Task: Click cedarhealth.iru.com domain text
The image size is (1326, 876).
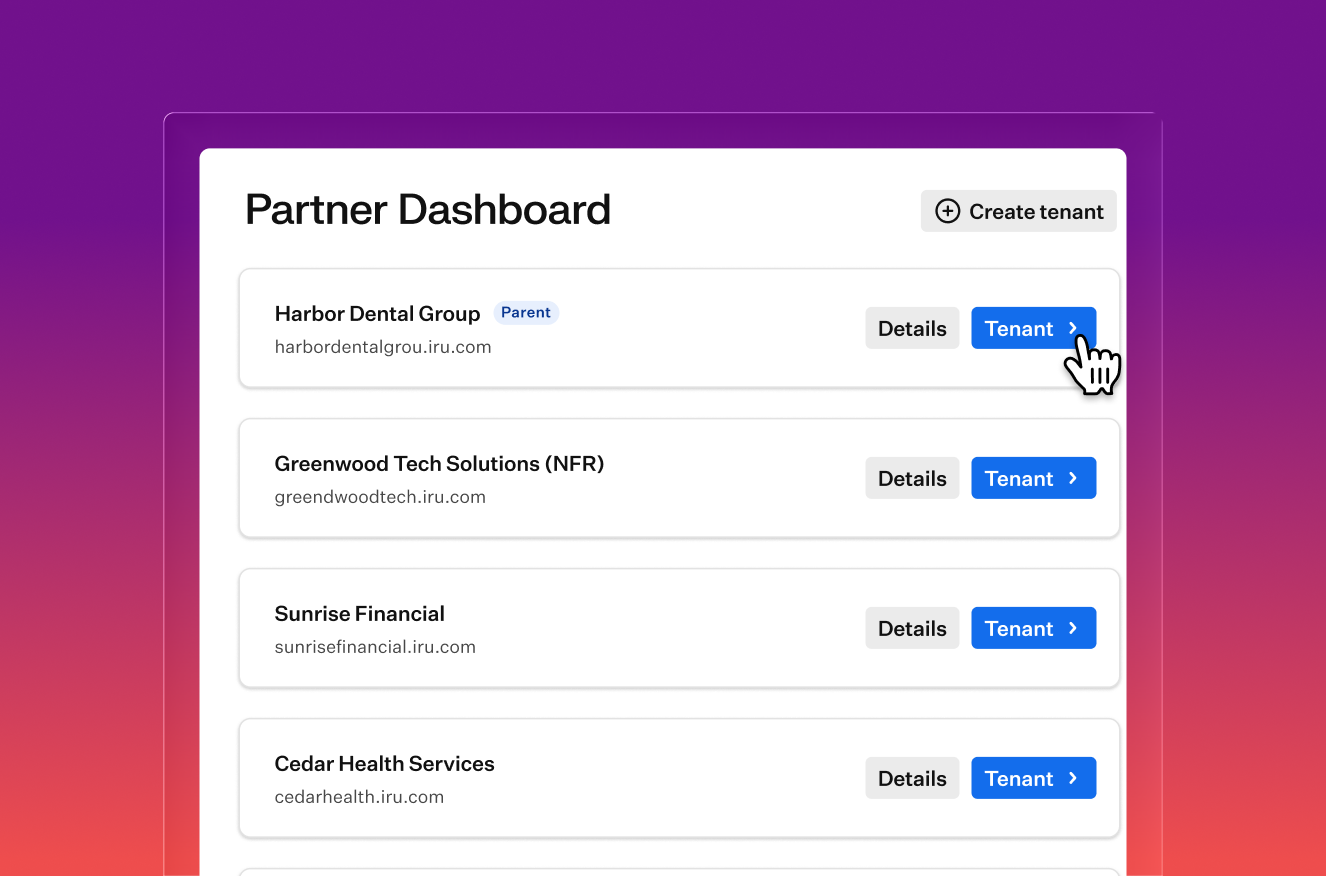Action: 359,797
